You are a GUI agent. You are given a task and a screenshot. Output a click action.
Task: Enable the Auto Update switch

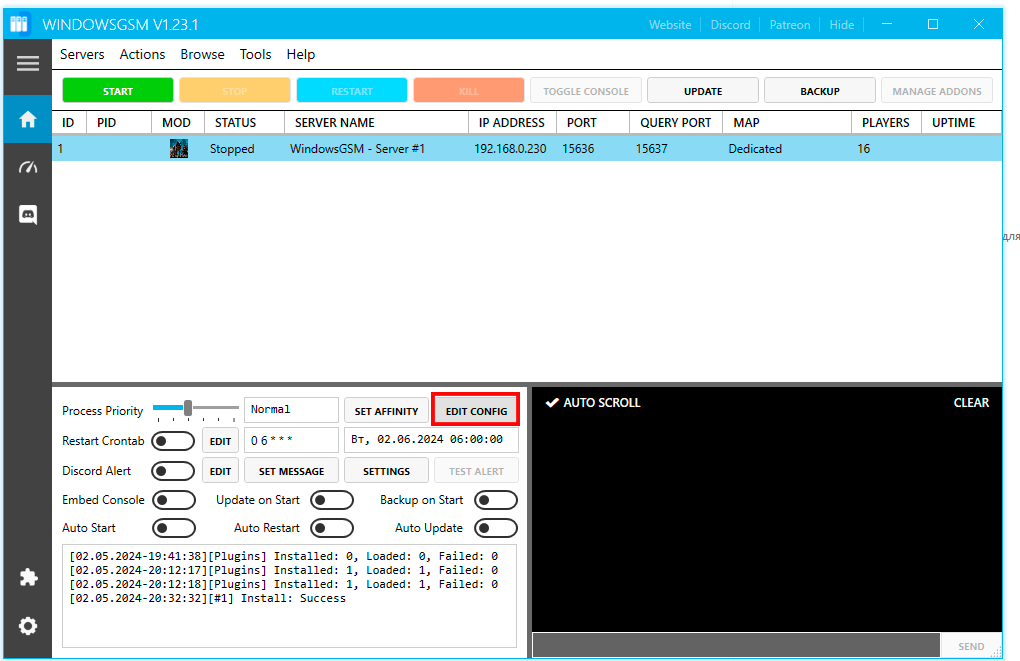tap(496, 528)
